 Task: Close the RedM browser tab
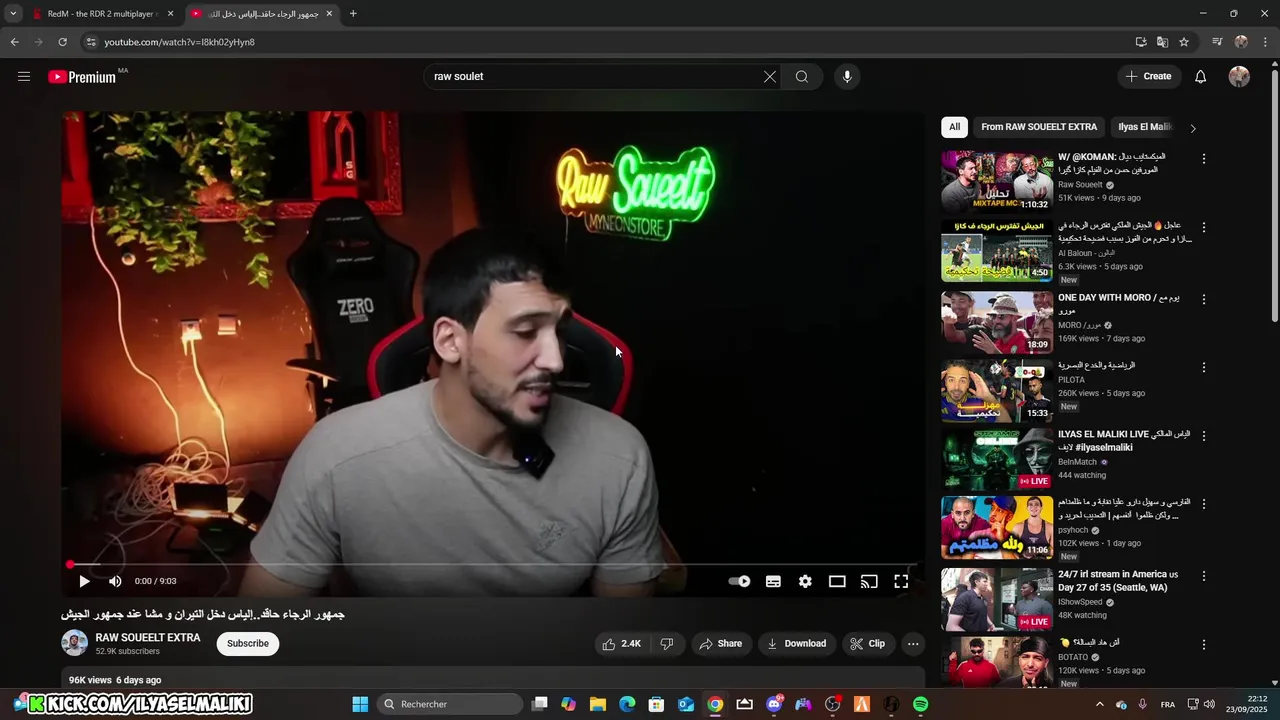click(x=170, y=14)
